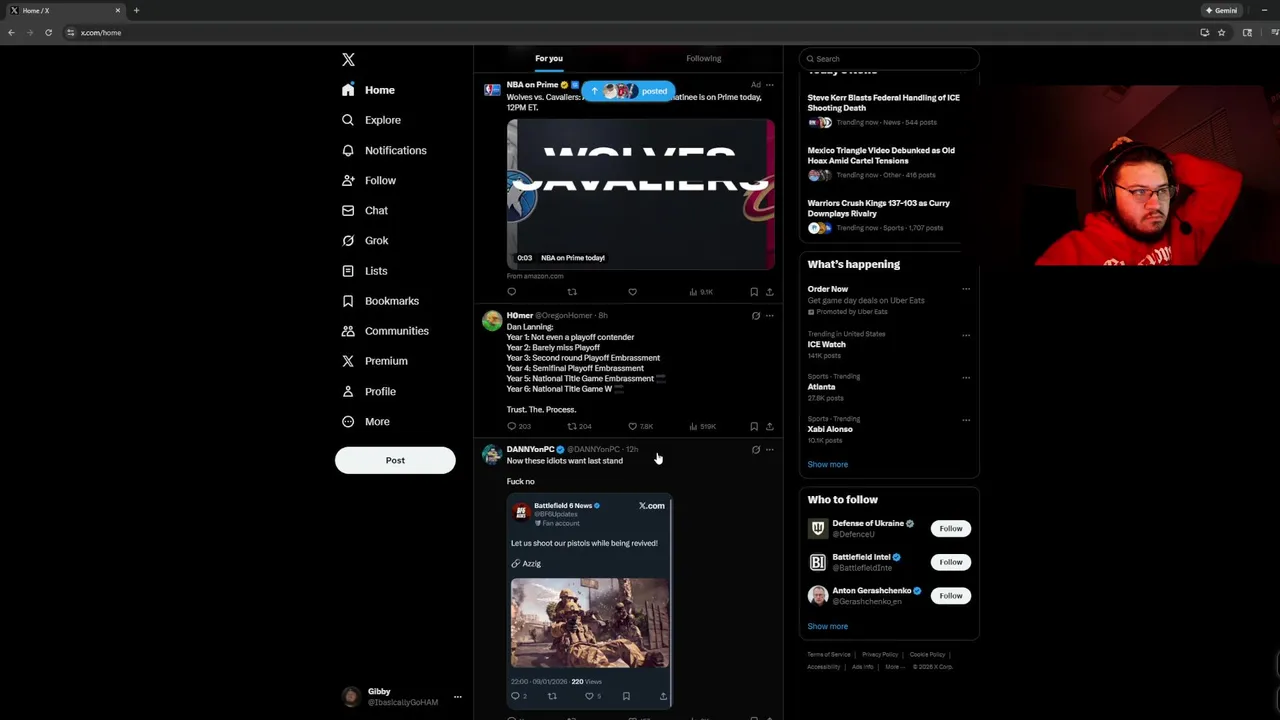The height and width of the screenshot is (720, 1280).
Task: Open a new browser tab
Action: [136, 10]
